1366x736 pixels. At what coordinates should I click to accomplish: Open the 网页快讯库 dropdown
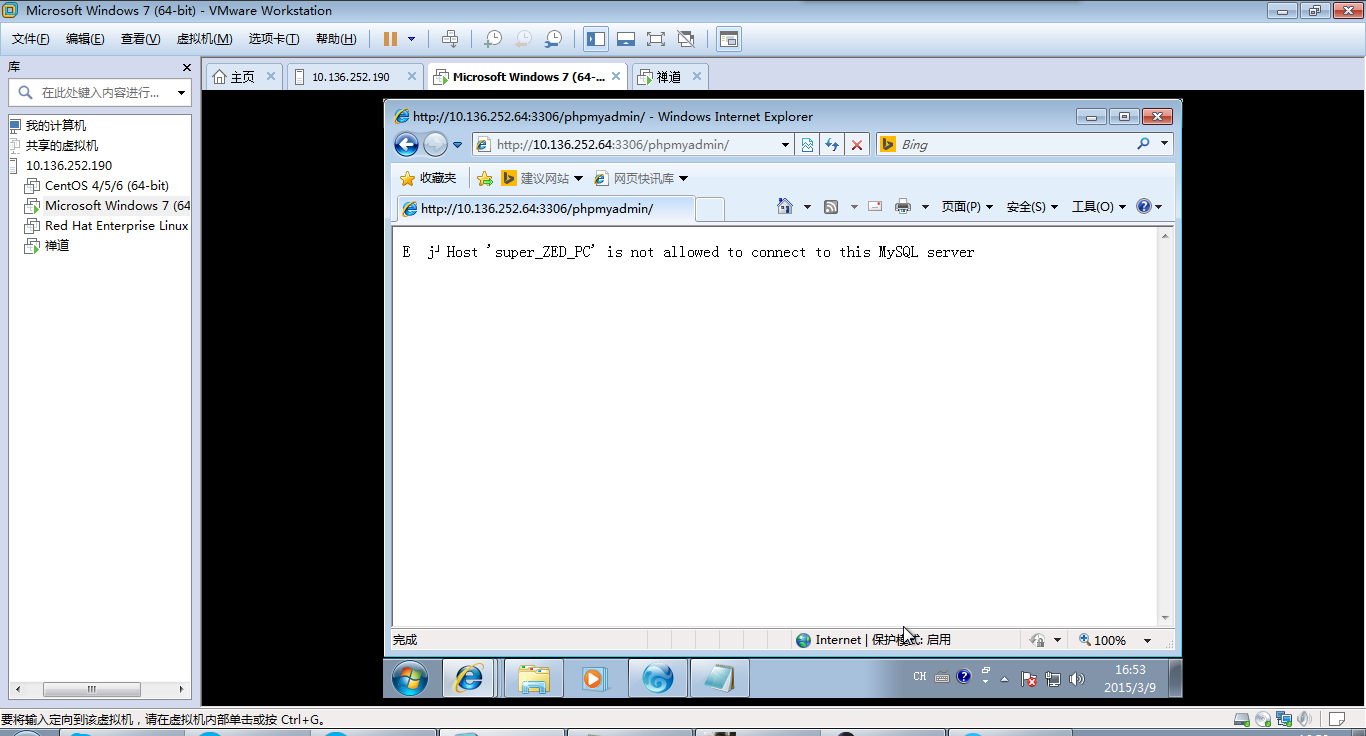coord(641,178)
